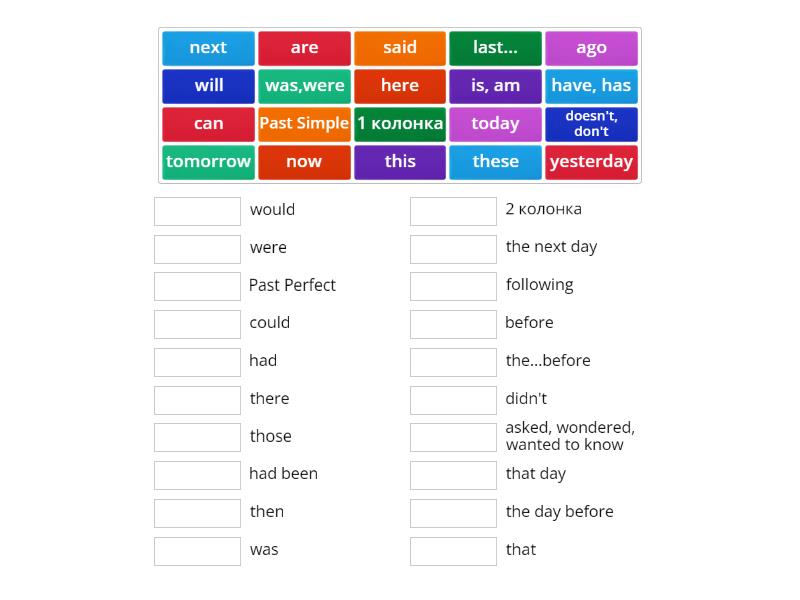Select the red 'are' tile
Viewport: 800px width, 600px height.
coord(304,48)
